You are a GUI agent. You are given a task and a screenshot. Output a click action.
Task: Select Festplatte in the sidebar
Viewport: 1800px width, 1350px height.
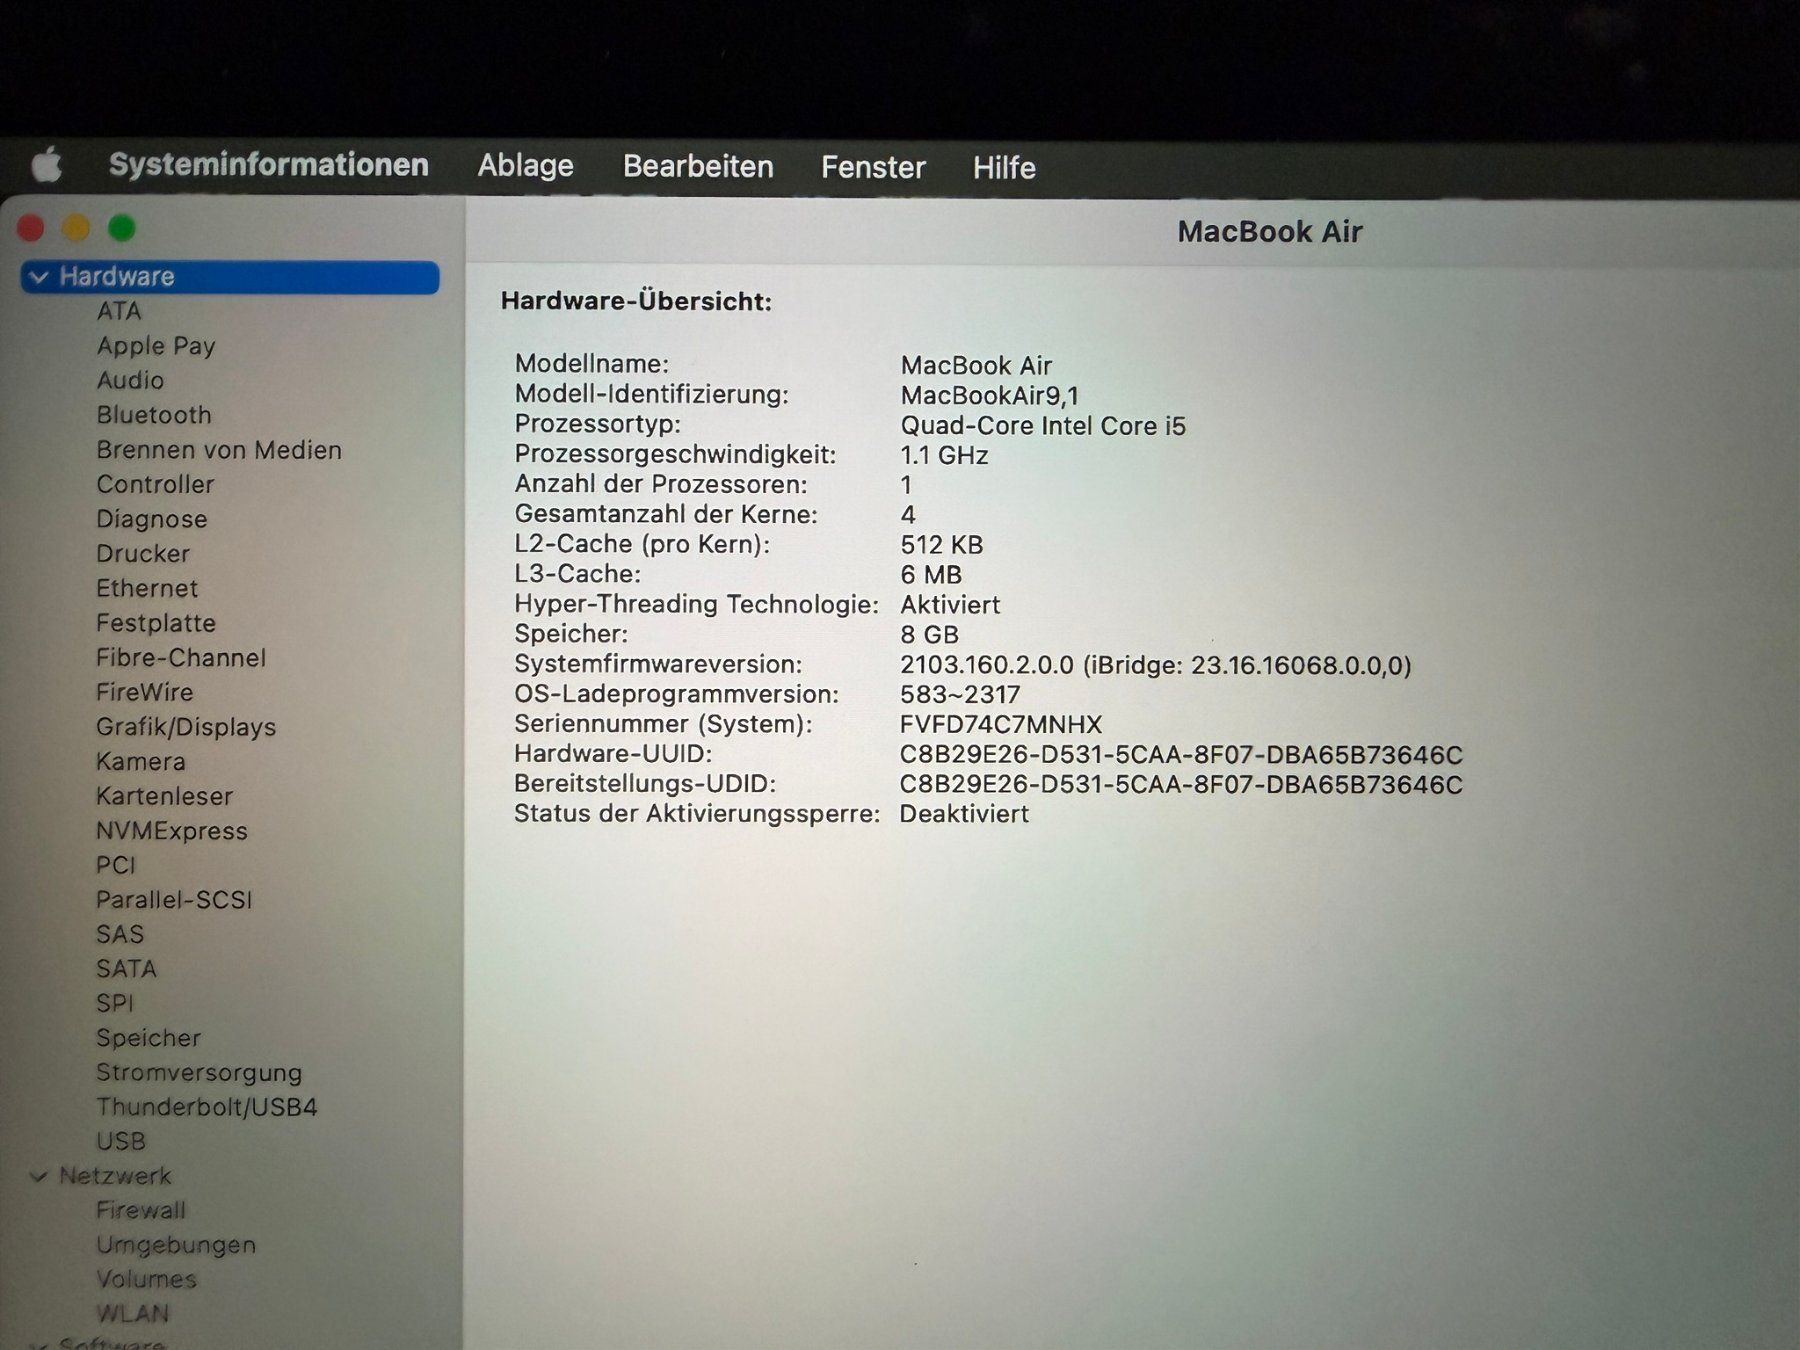coord(156,623)
